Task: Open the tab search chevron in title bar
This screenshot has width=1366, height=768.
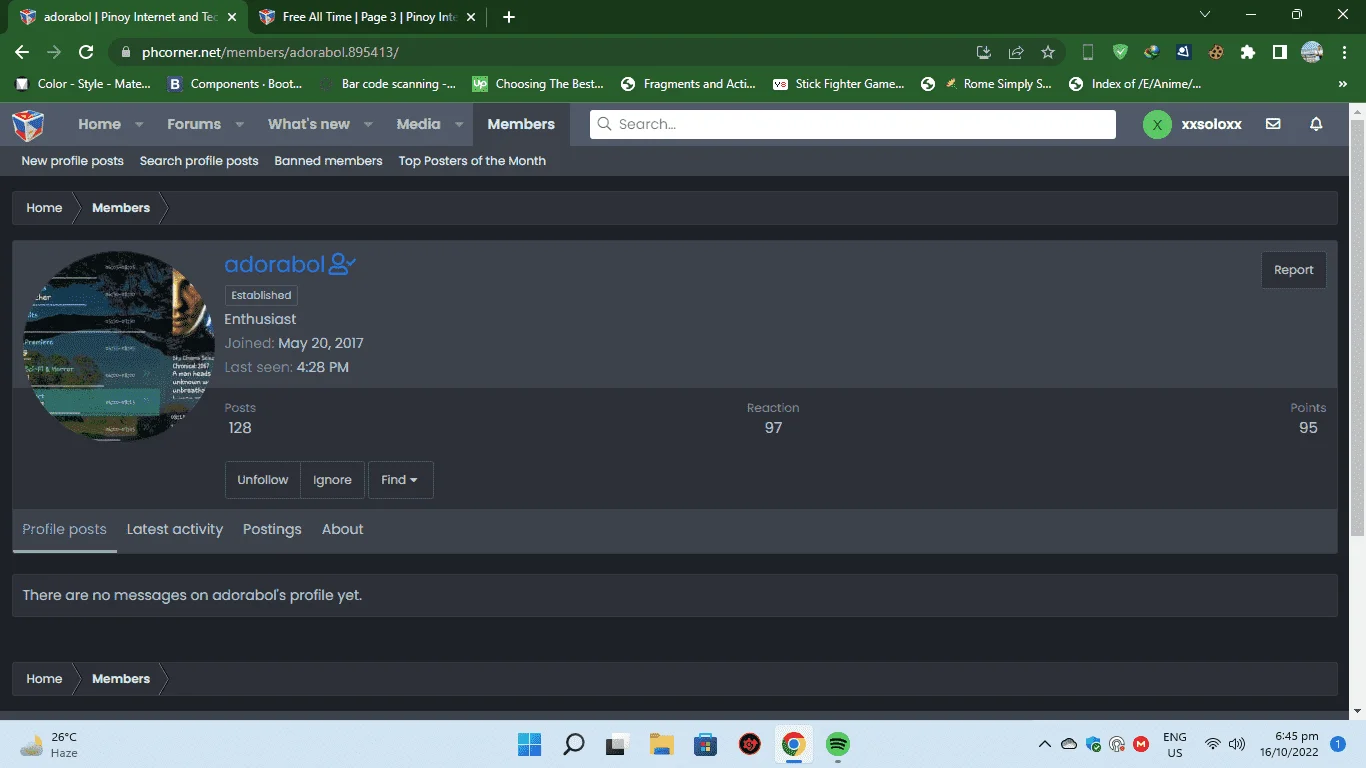Action: pos(1205,15)
